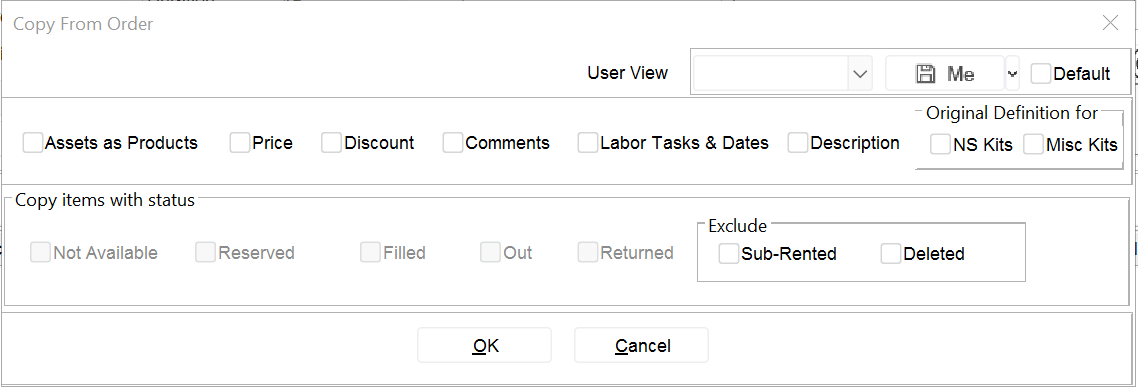Check the Sub-Rented exclude option
The width and height of the screenshot is (1138, 388).
tap(729, 254)
